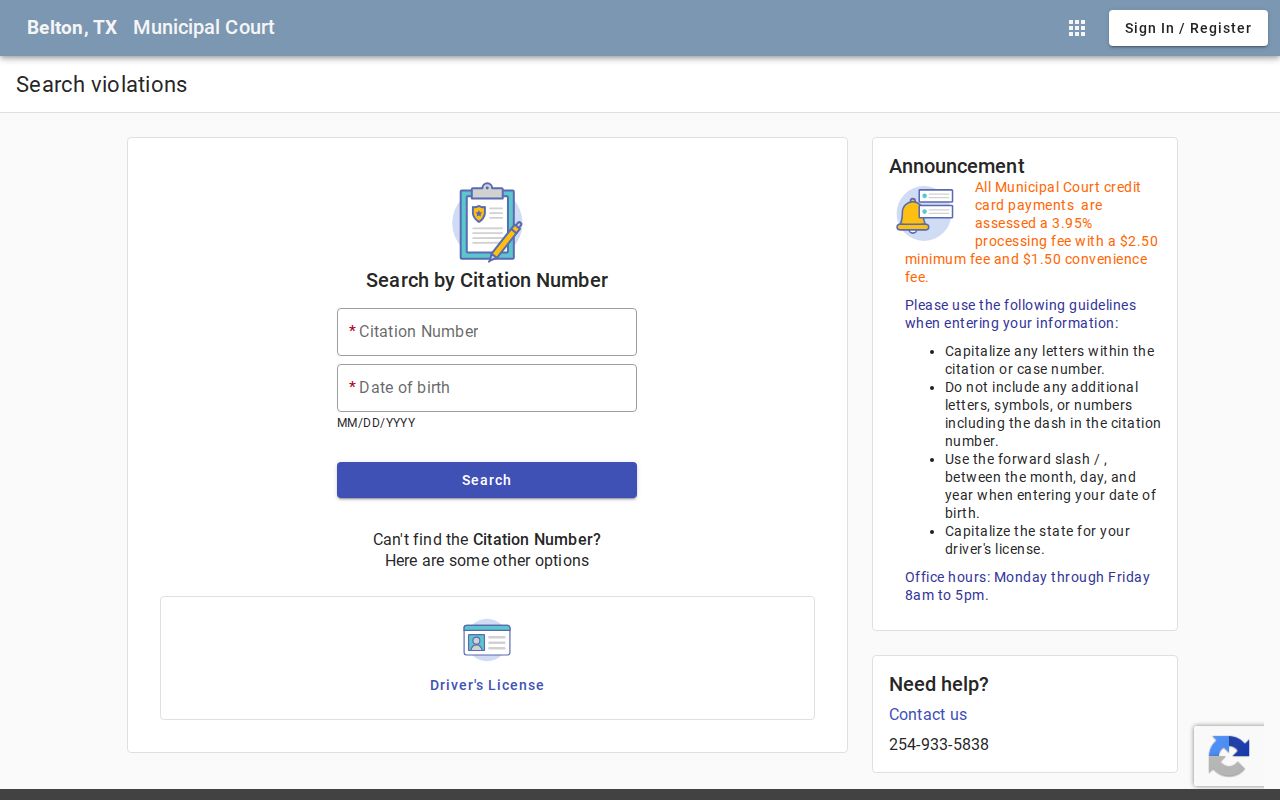Click the Belton, TX header title
Image resolution: width=1280 pixels, height=800 pixels.
pos(72,28)
